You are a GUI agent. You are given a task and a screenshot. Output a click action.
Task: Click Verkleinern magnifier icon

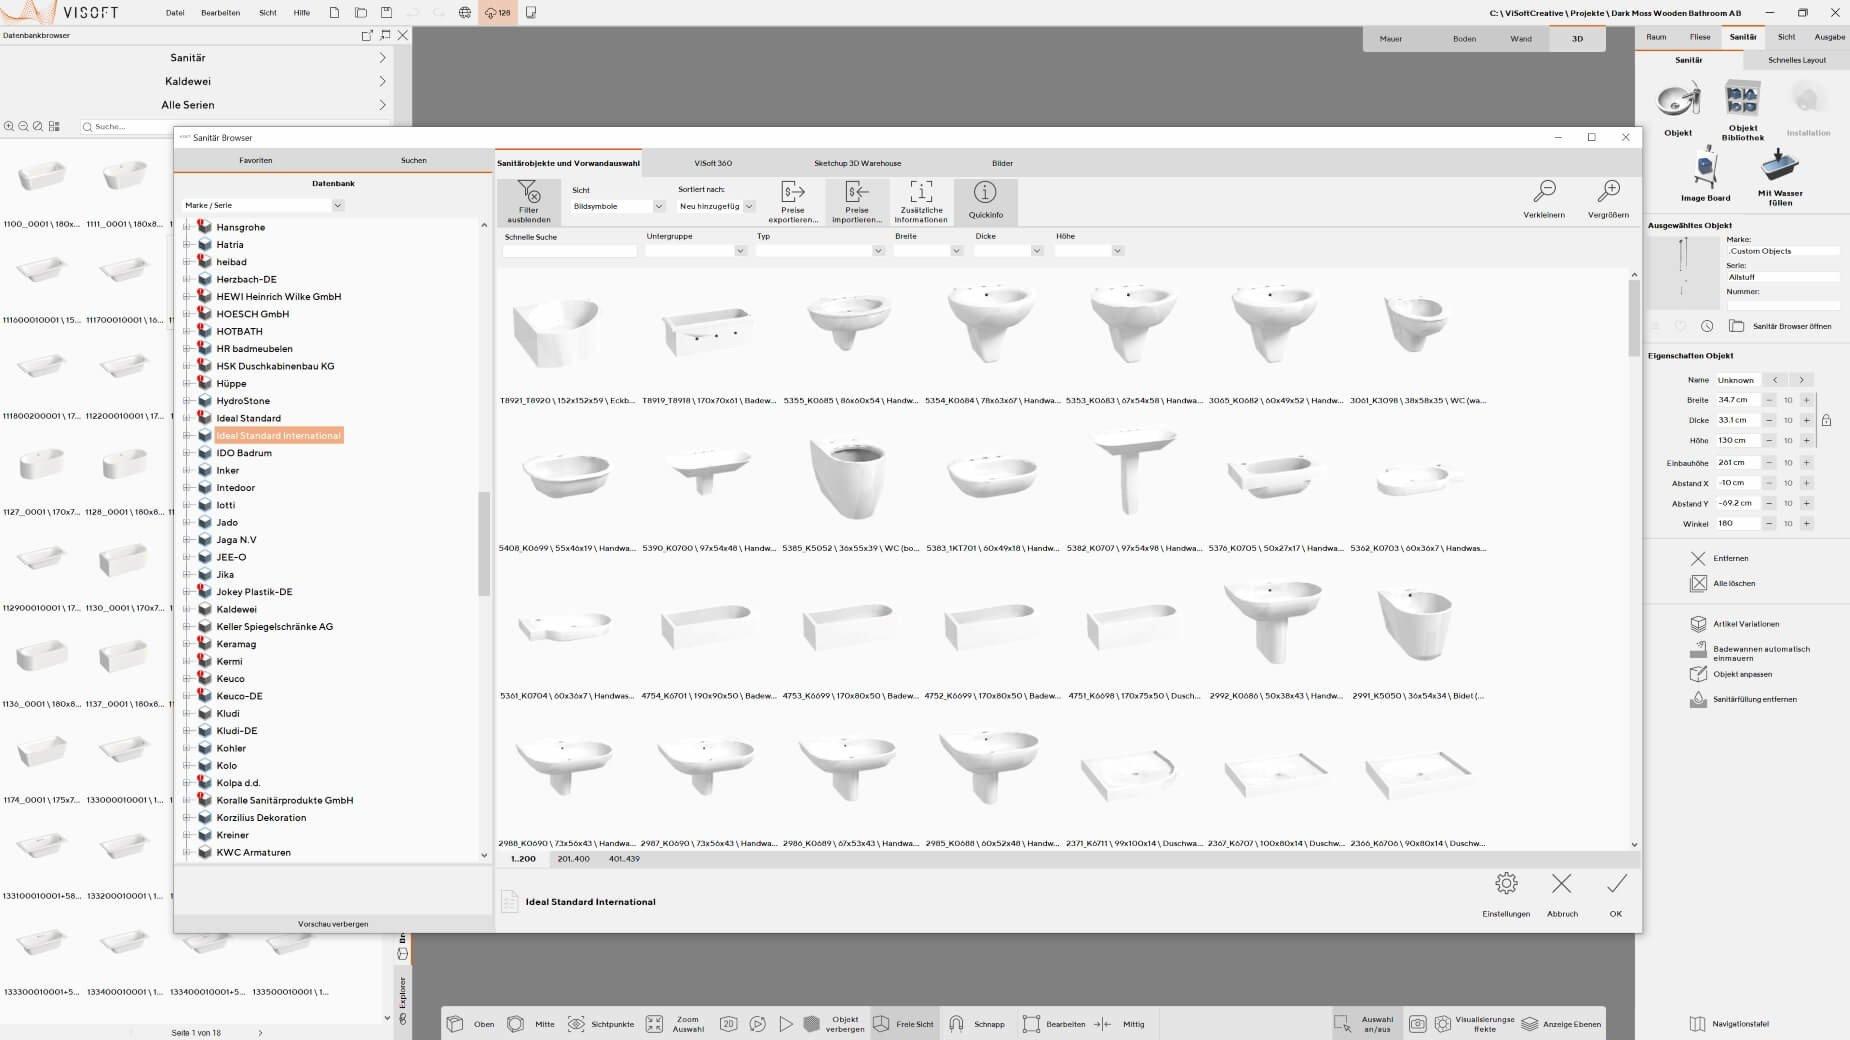1545,191
